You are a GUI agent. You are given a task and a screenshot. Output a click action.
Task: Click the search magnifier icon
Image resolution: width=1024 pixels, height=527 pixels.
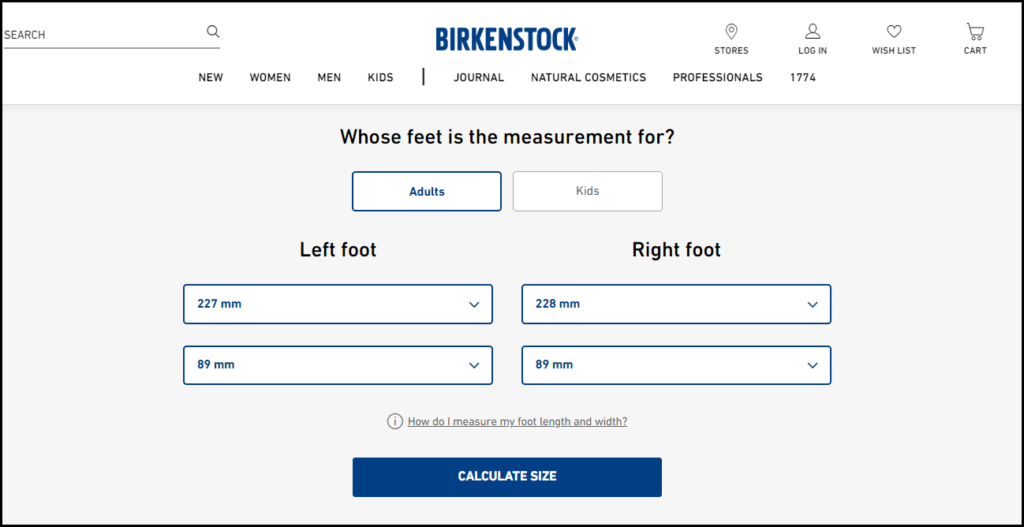[213, 31]
